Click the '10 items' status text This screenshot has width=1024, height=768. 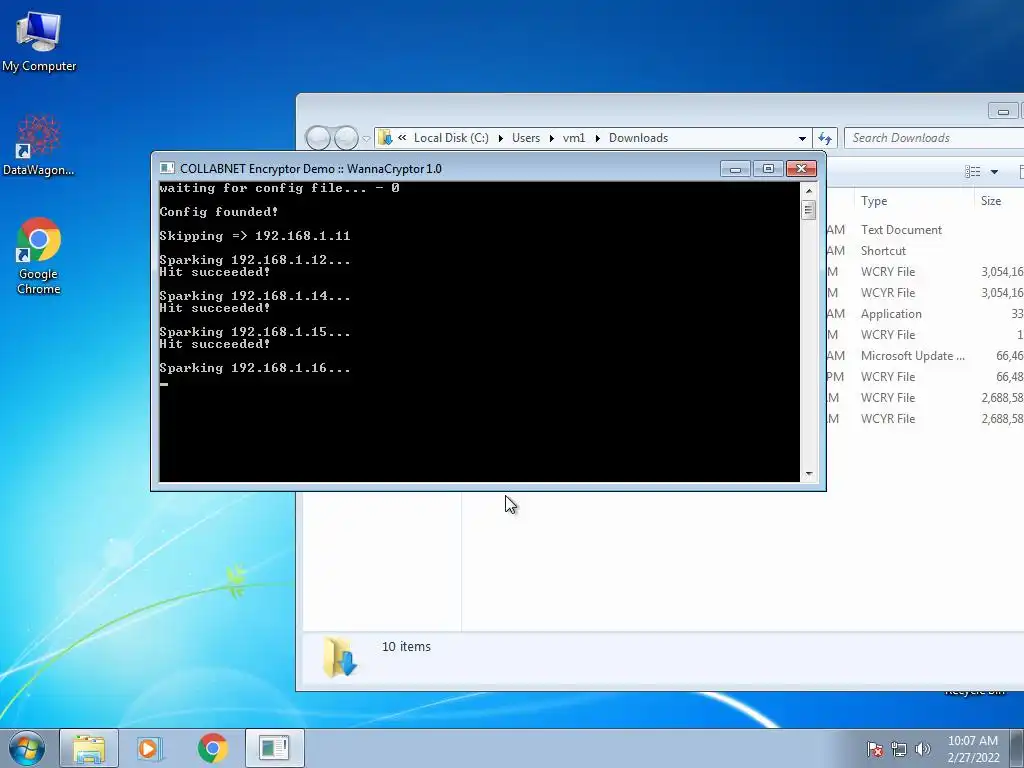click(406, 647)
